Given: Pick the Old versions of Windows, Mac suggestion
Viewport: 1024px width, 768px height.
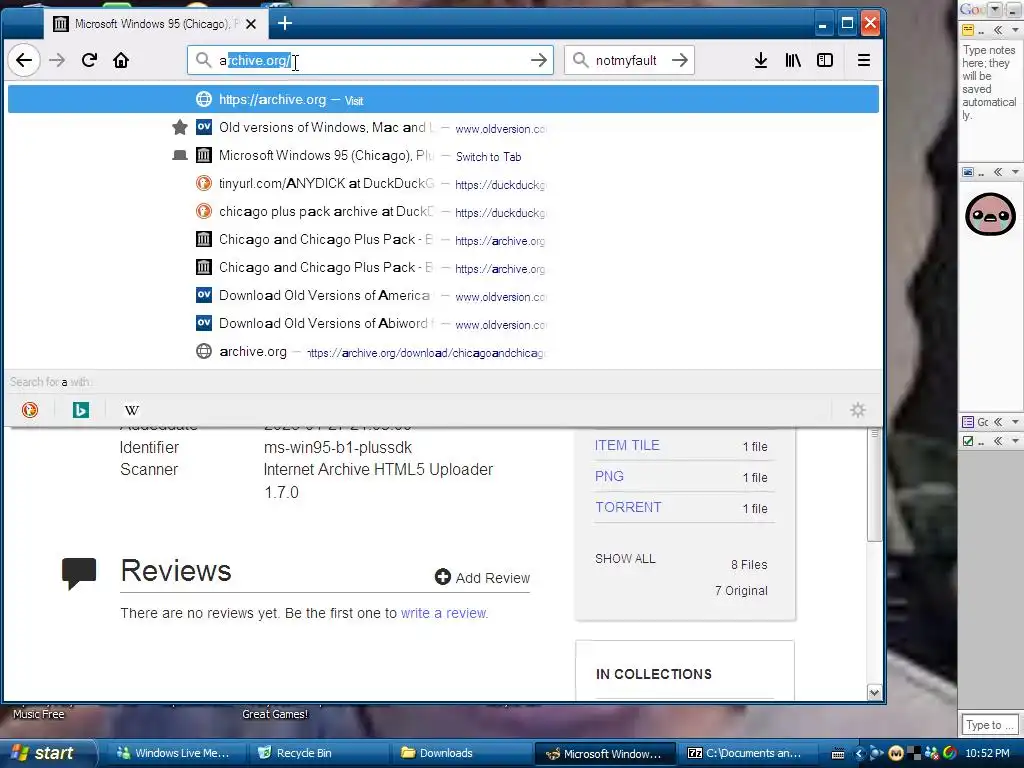Looking at the screenshot, I should [443, 127].
